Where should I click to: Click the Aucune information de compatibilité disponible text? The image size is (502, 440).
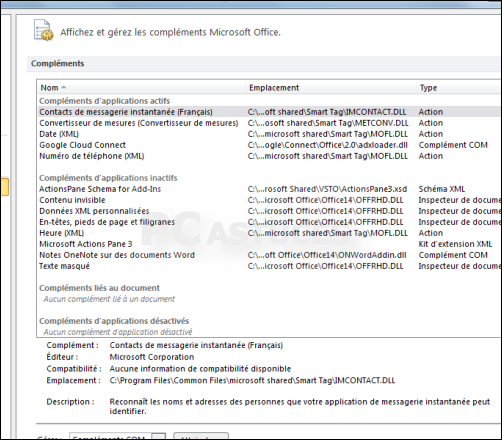pyautogui.click(x=200, y=369)
